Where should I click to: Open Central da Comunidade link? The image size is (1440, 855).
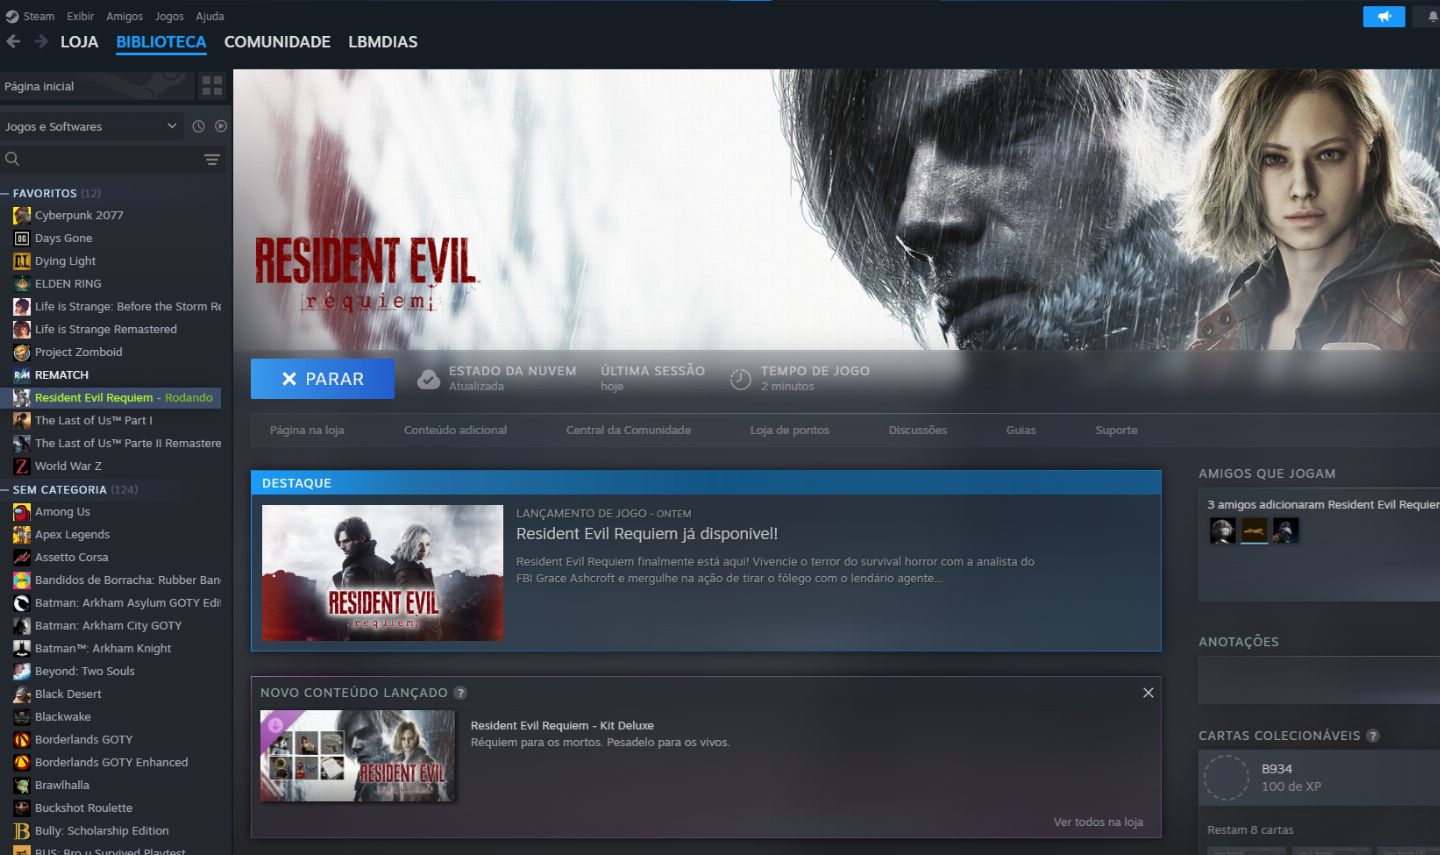628,430
